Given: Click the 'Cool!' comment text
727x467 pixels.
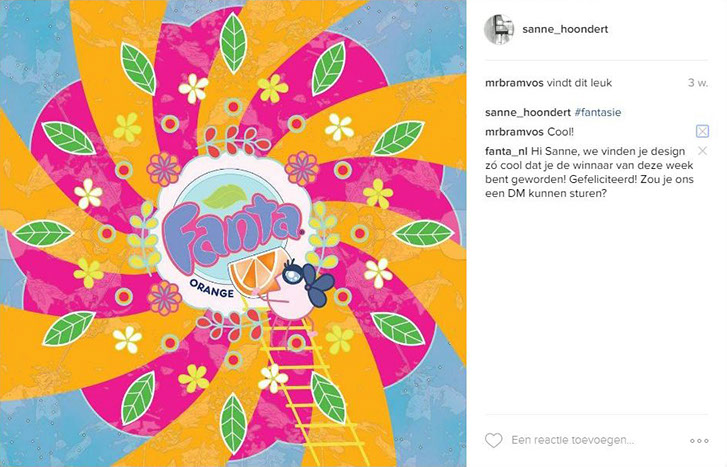Looking at the screenshot, I should (x=561, y=132).
